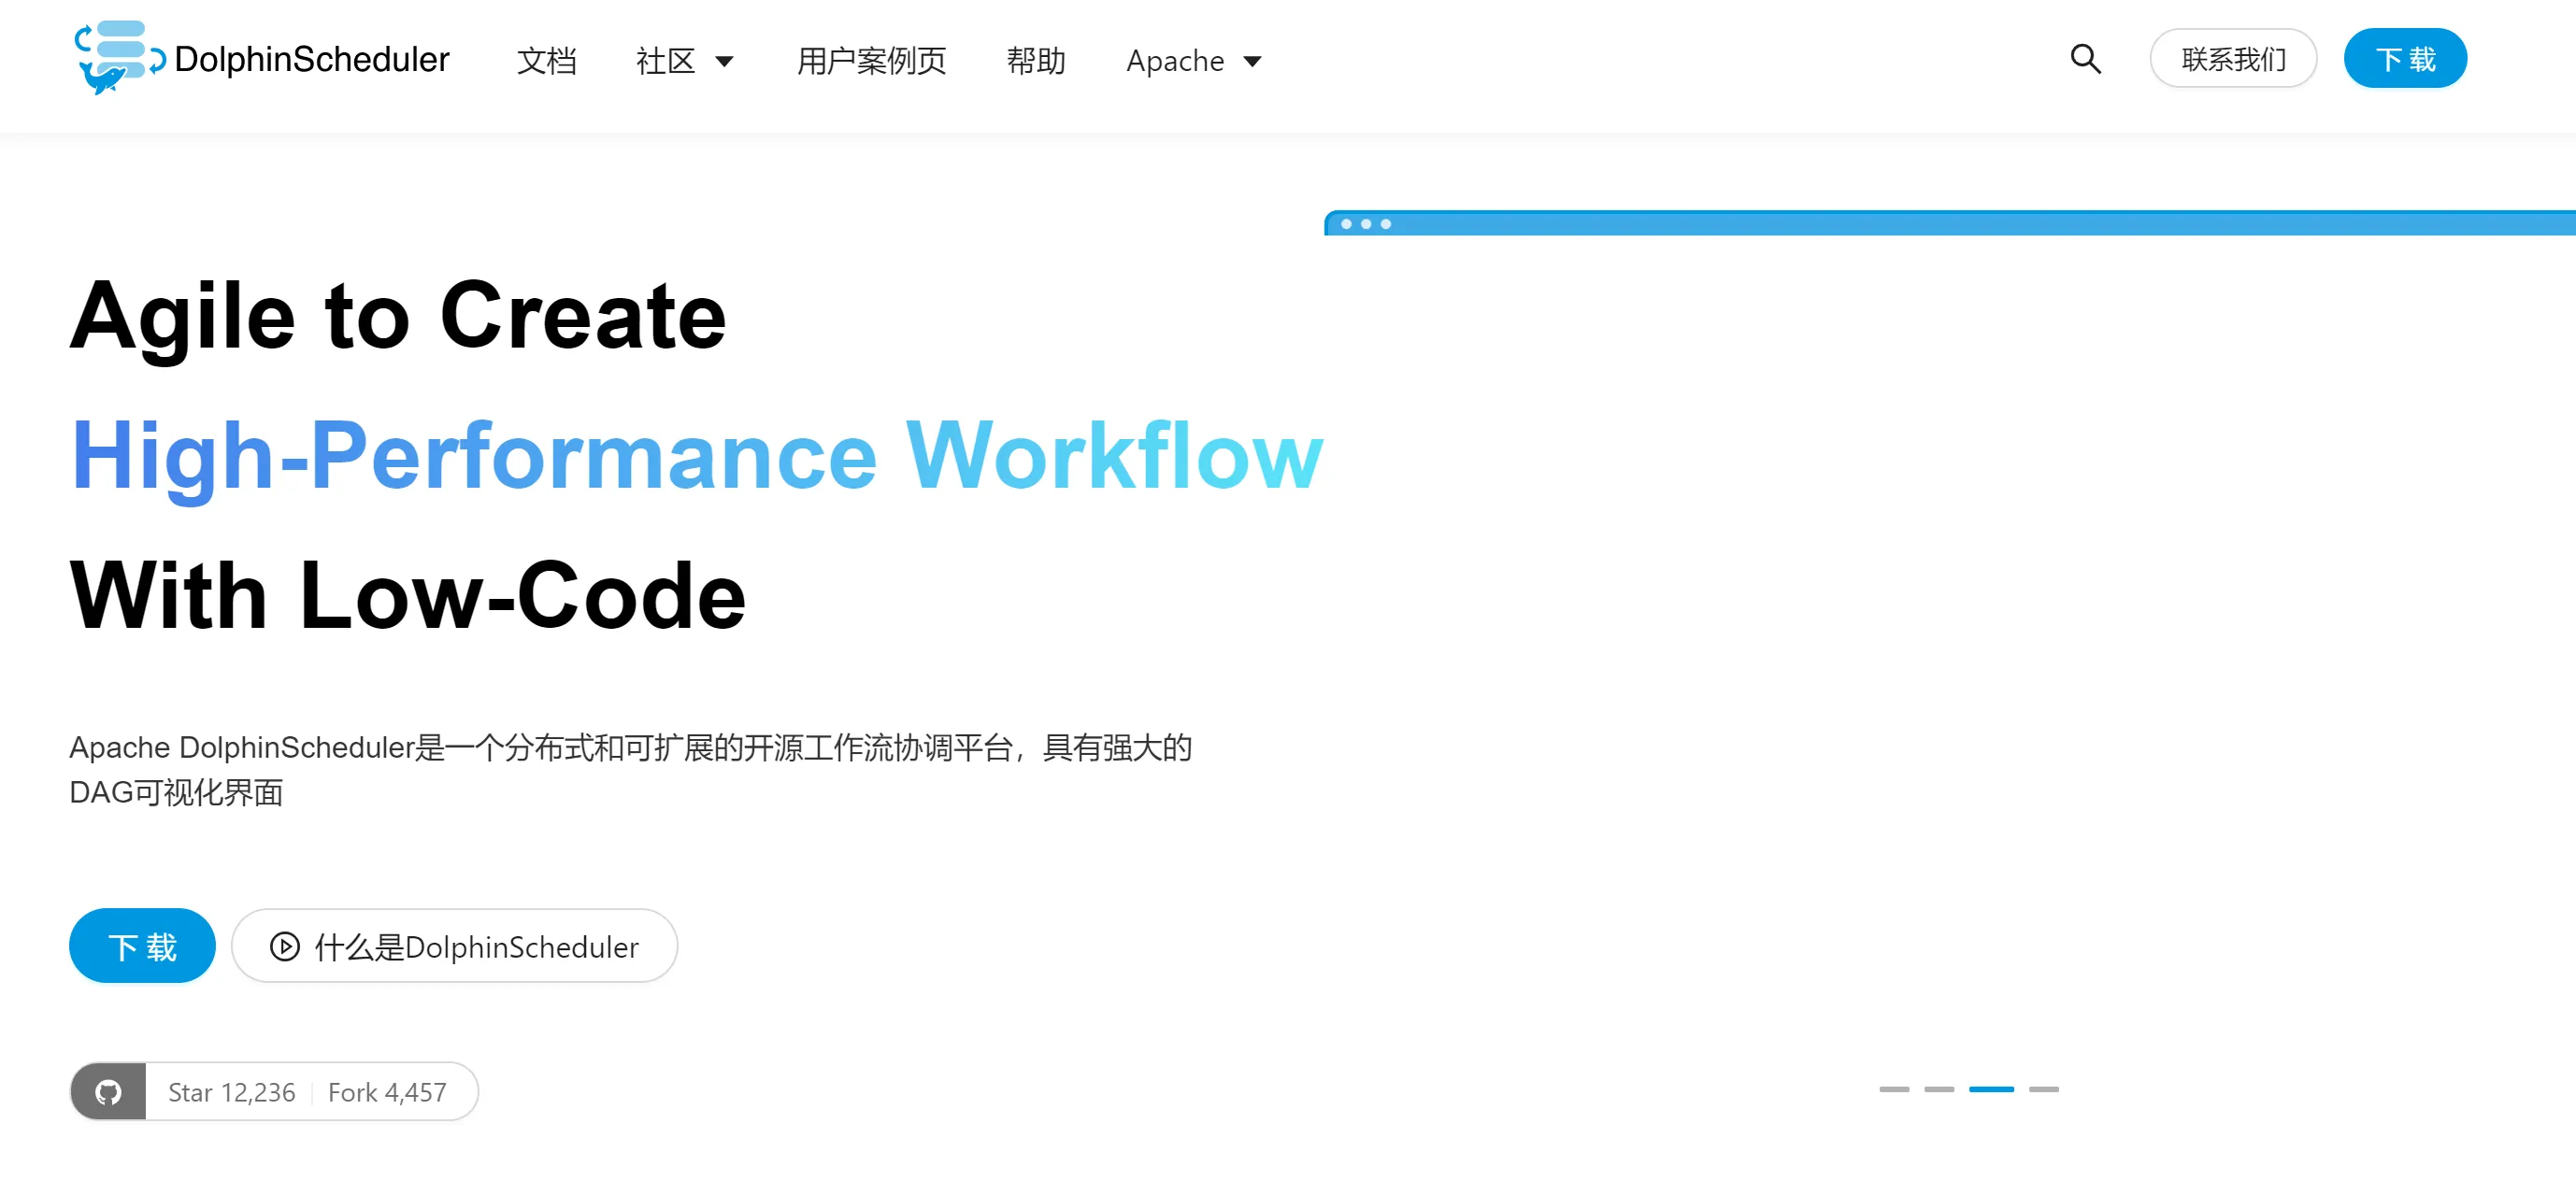Expand the Apache dropdown arrow
The height and width of the screenshot is (1195, 2576).
[x=1252, y=62]
